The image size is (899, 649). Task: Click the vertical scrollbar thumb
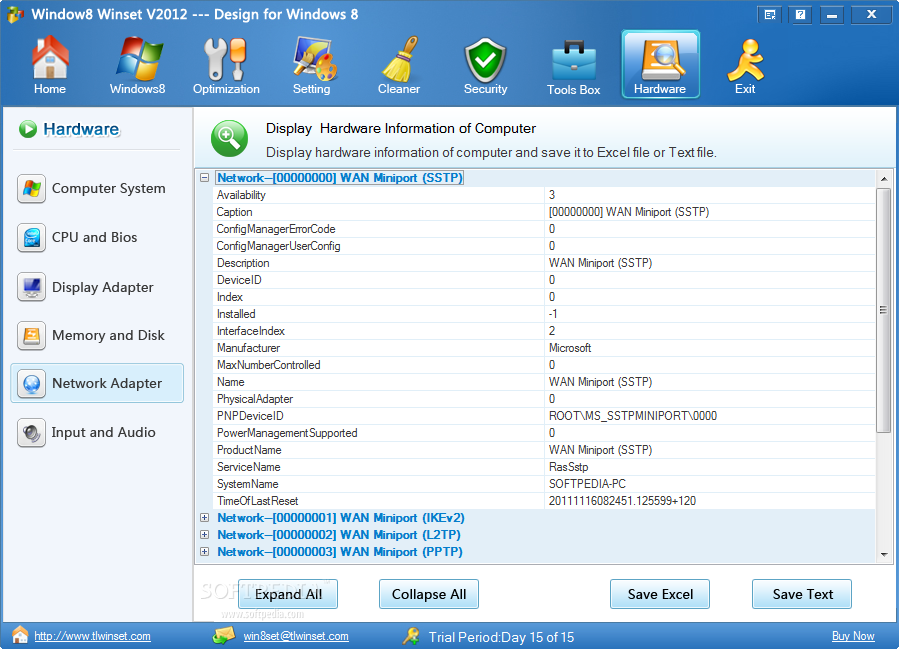pyautogui.click(x=884, y=310)
